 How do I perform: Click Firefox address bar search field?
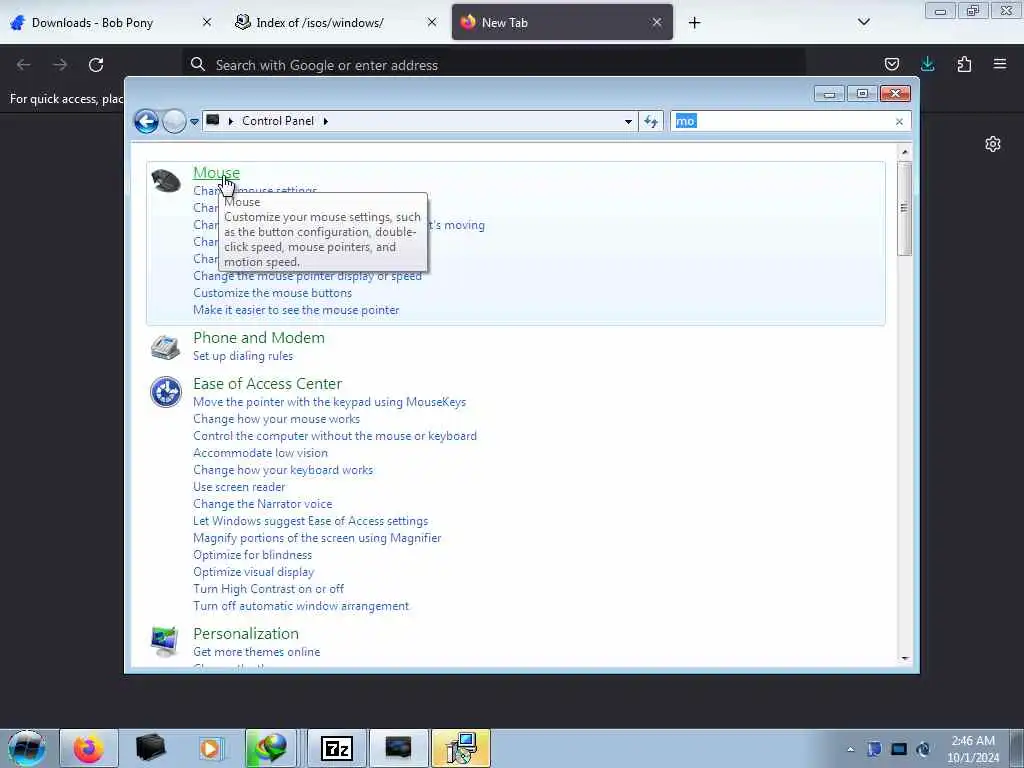(494, 65)
